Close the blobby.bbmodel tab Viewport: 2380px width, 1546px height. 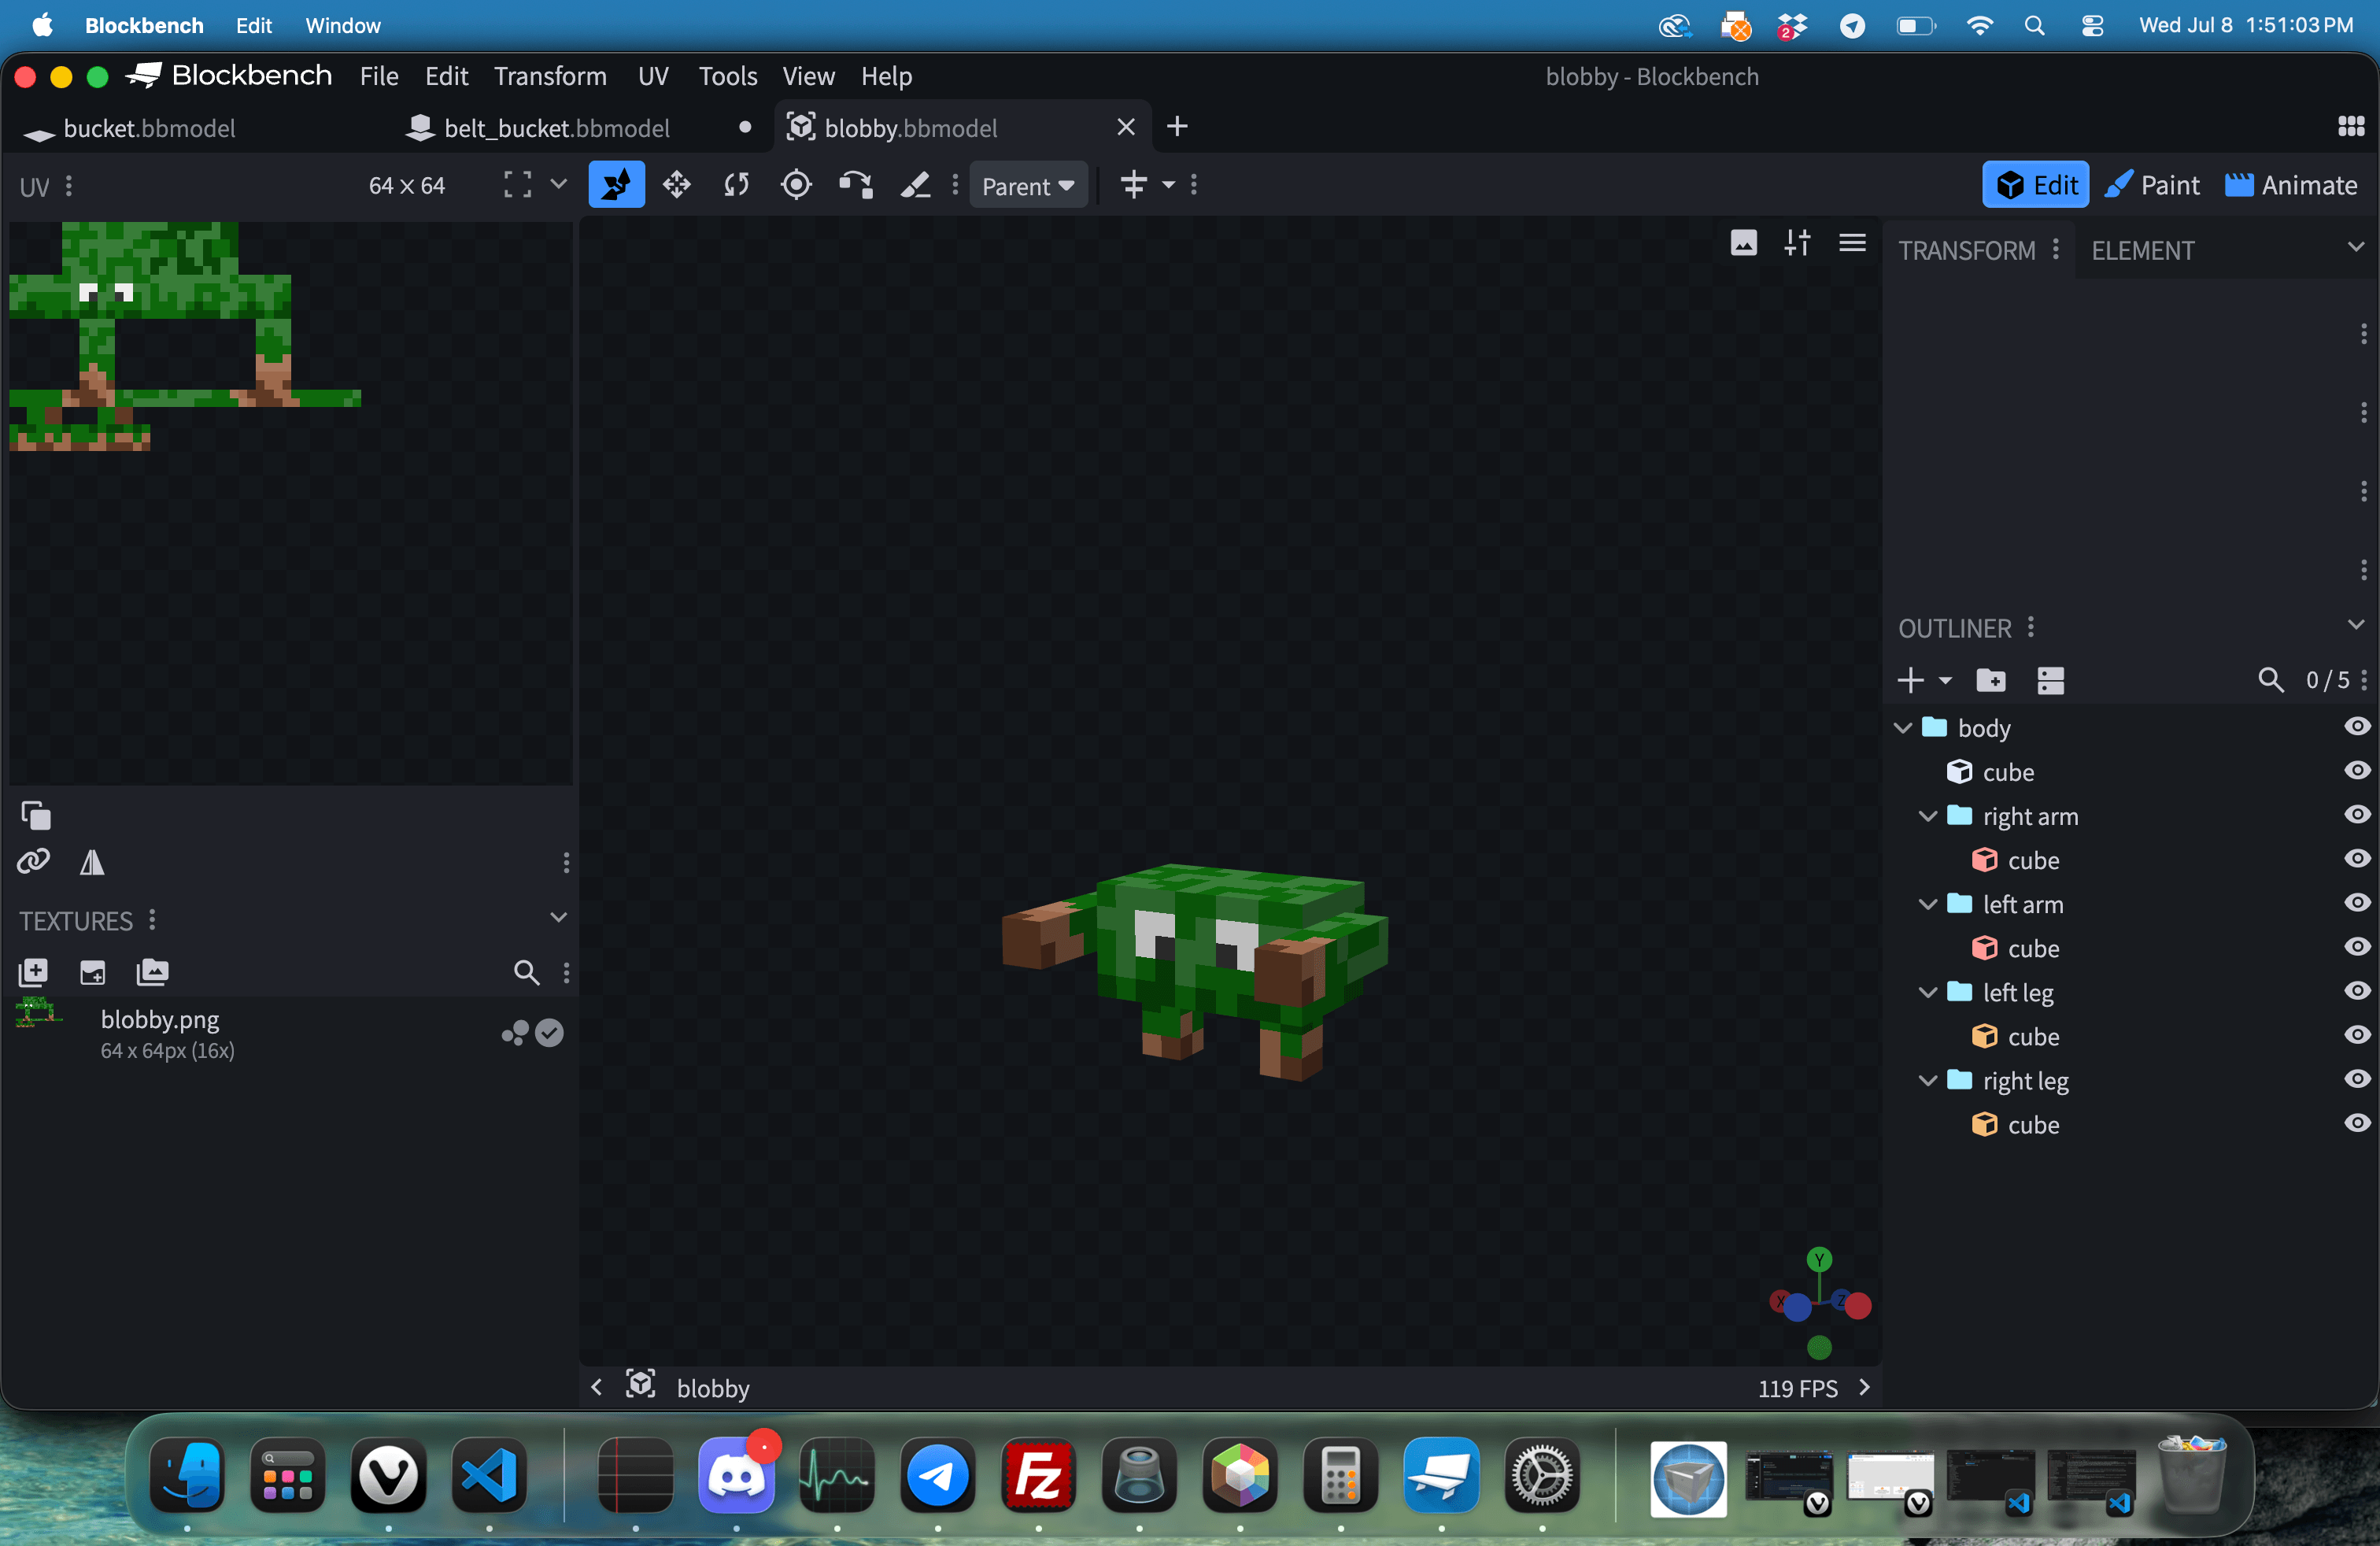click(x=1125, y=127)
